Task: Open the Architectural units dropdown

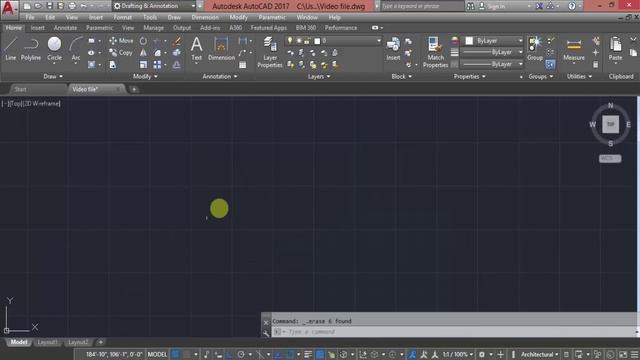Action: 540,354
